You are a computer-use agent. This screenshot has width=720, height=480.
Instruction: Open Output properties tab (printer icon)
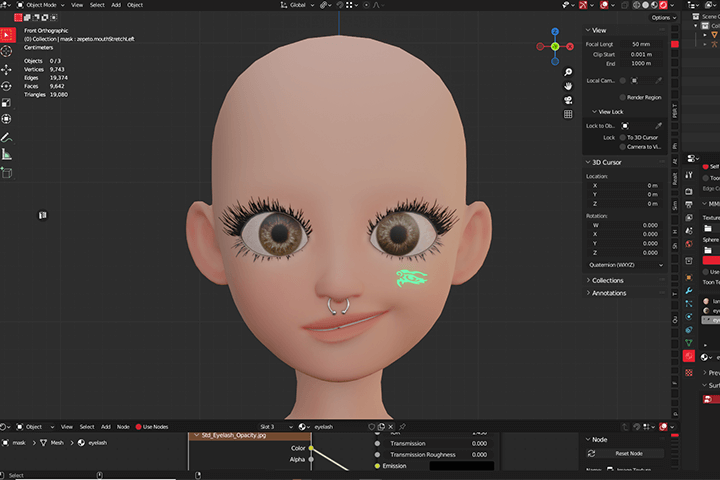pos(689,204)
